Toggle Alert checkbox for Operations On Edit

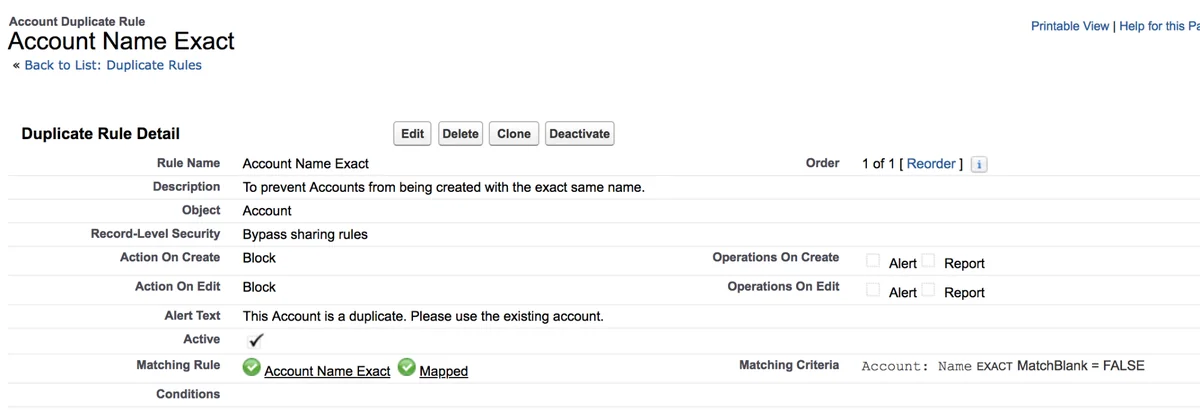coord(873,290)
